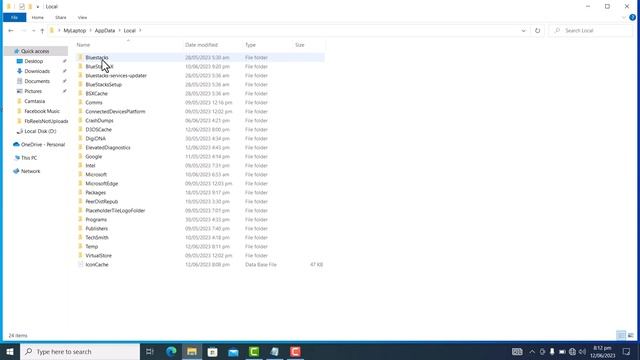The image size is (640, 360).
Task: Open Documents in the navigation pane
Action: pos(37,81)
